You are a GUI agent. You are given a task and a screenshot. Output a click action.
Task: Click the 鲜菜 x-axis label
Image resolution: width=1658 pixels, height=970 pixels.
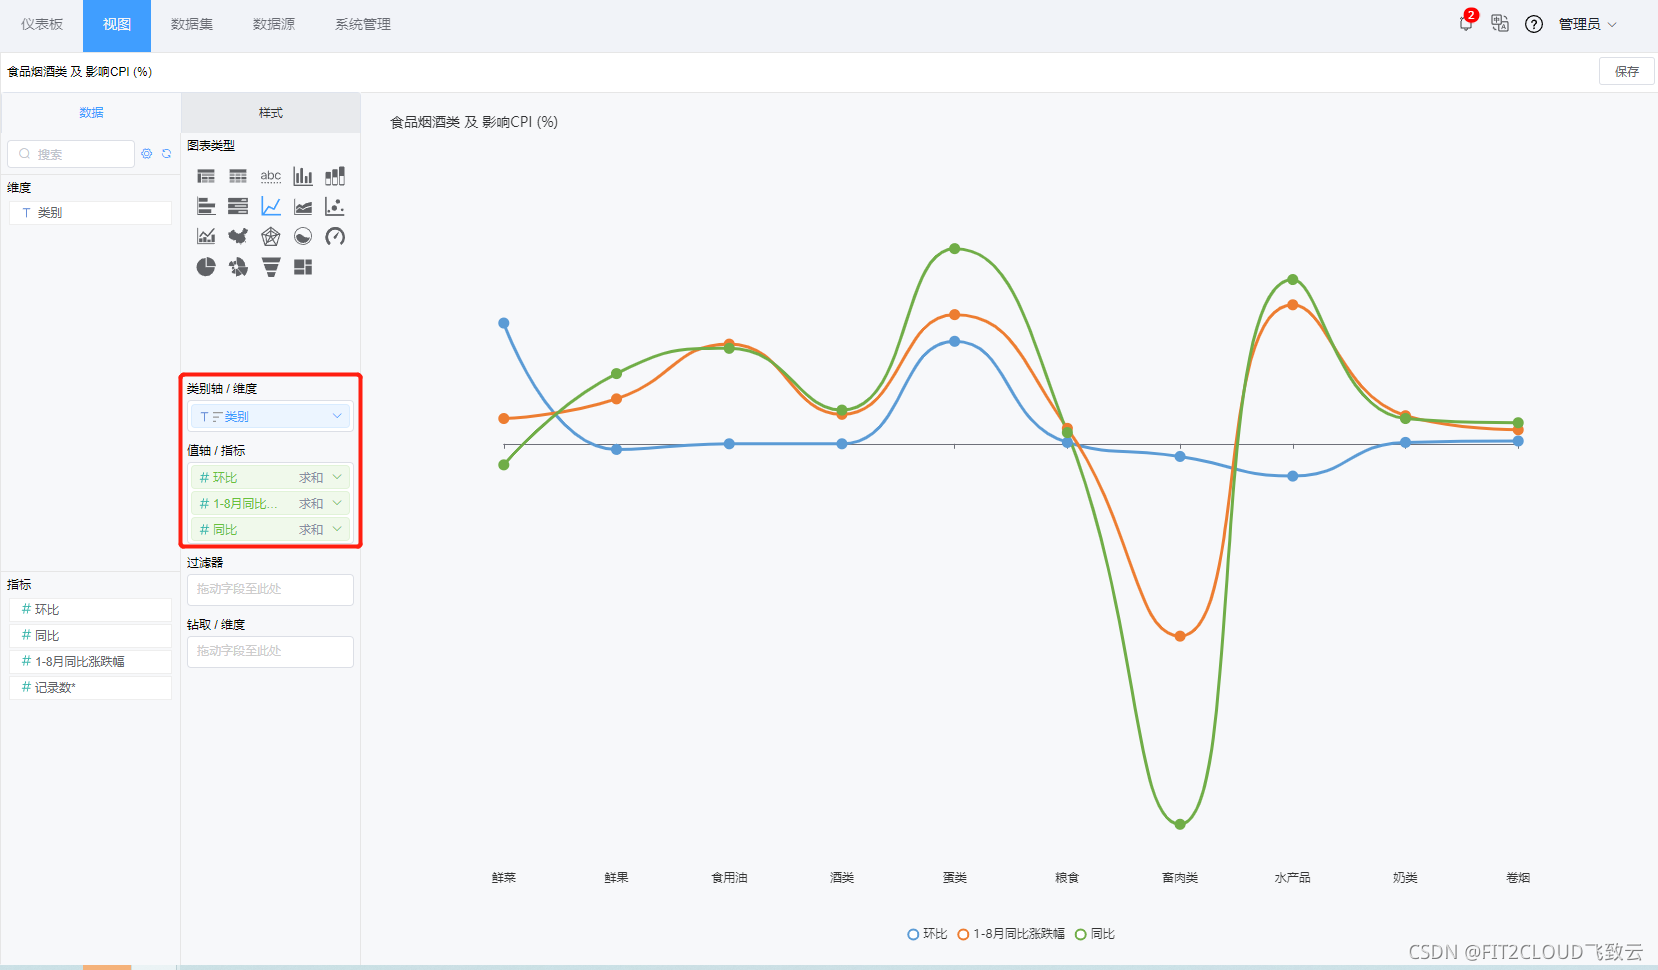click(x=504, y=878)
